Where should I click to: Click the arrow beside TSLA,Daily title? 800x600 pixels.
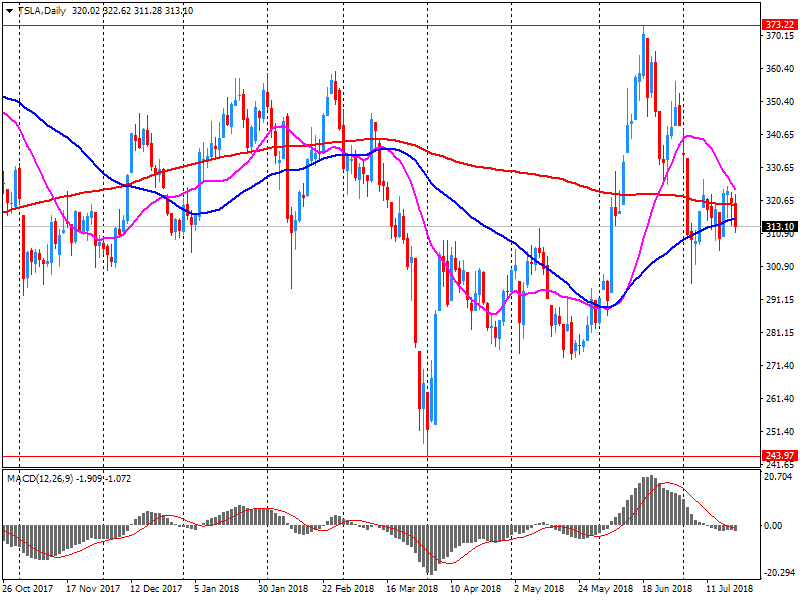click(9, 10)
